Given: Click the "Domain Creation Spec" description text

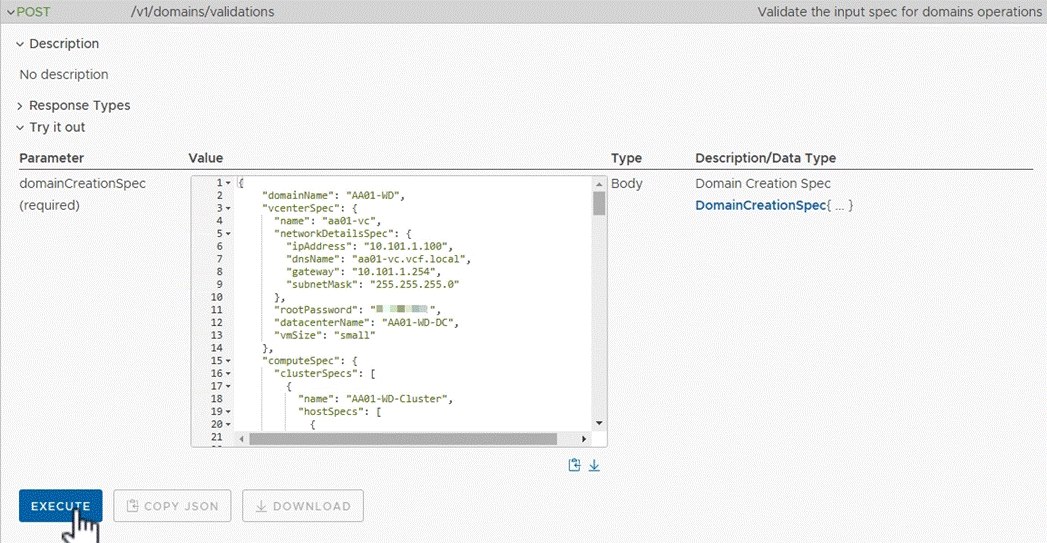Looking at the screenshot, I should tap(763, 184).
